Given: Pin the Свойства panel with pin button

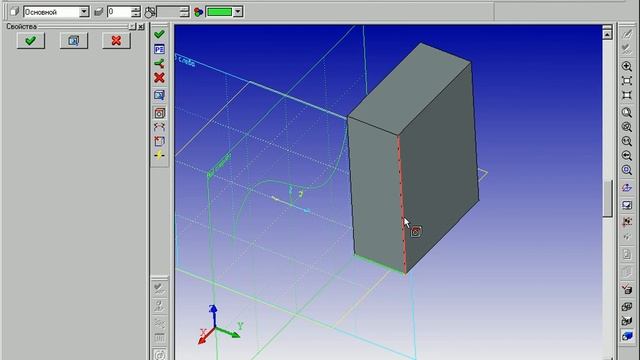Looking at the screenshot, I should pos(132,27).
